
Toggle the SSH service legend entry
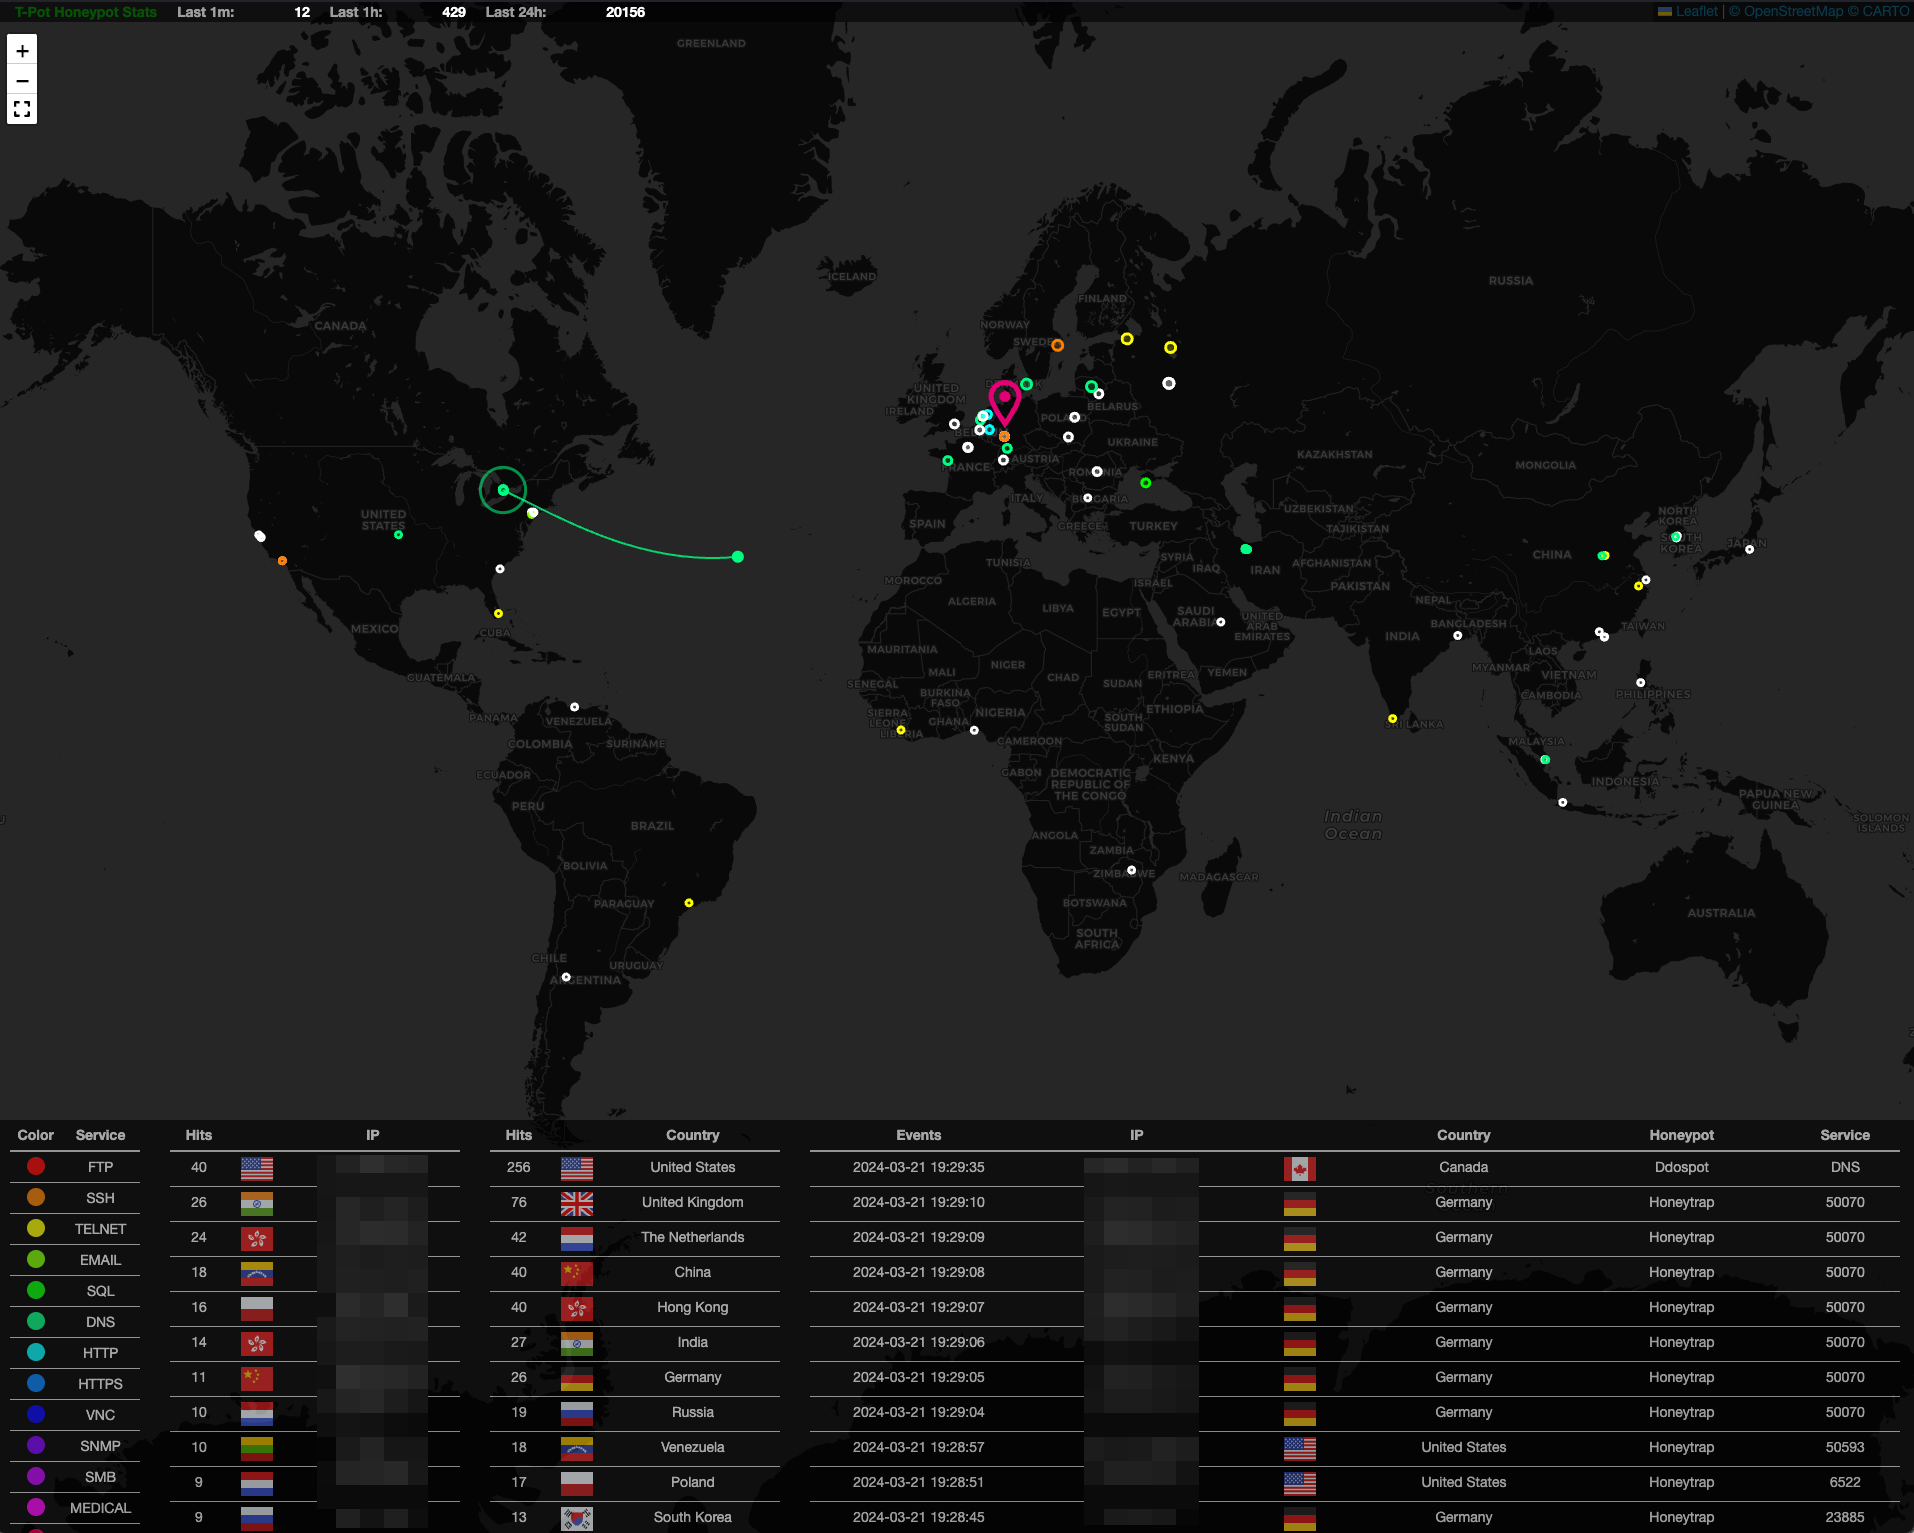100,1198
